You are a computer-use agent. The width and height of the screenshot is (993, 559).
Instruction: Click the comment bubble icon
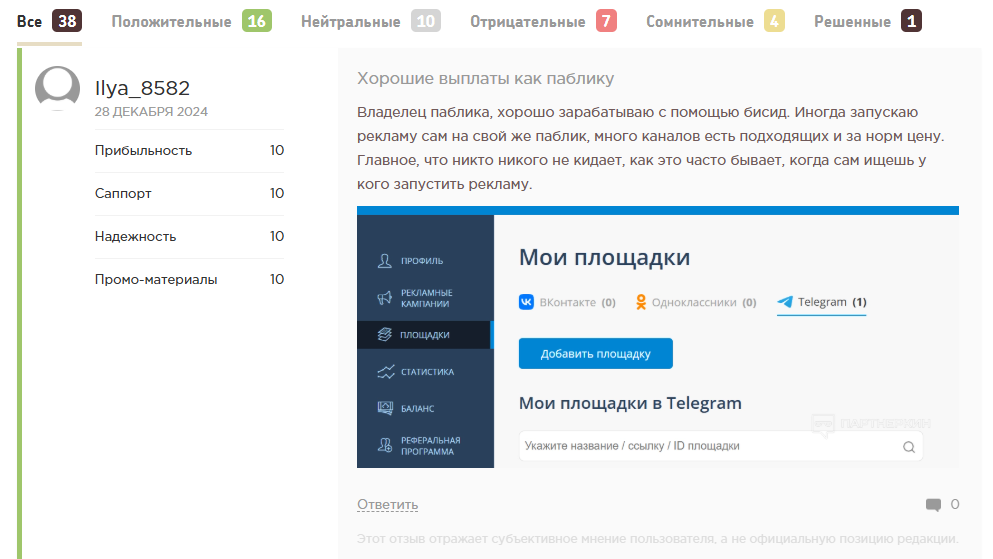(933, 505)
